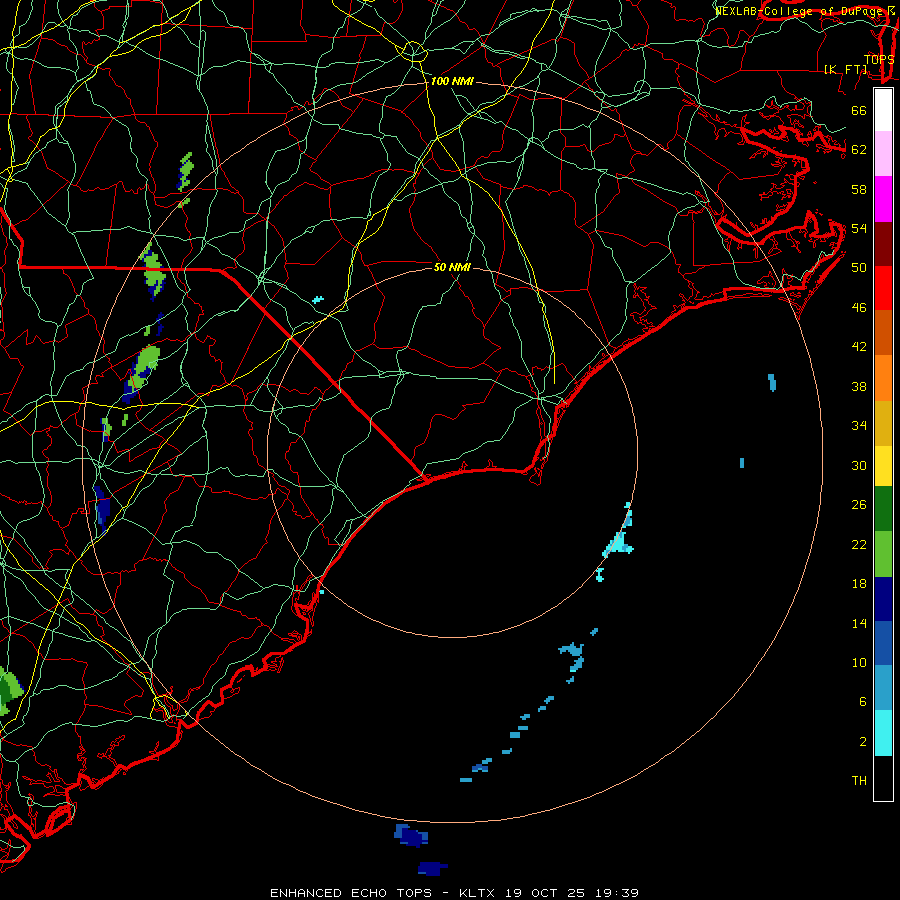The image size is (900, 900).
Task: Click the '66' legend value
Action: click(x=859, y=111)
